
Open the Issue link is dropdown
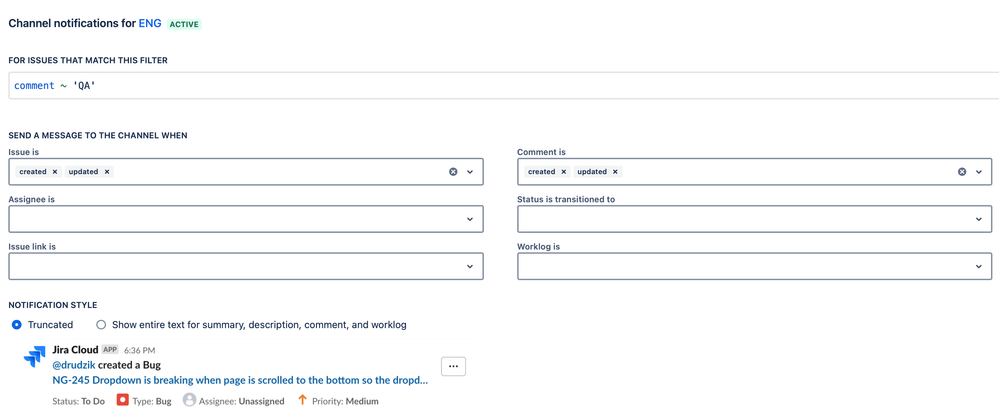tap(246, 266)
